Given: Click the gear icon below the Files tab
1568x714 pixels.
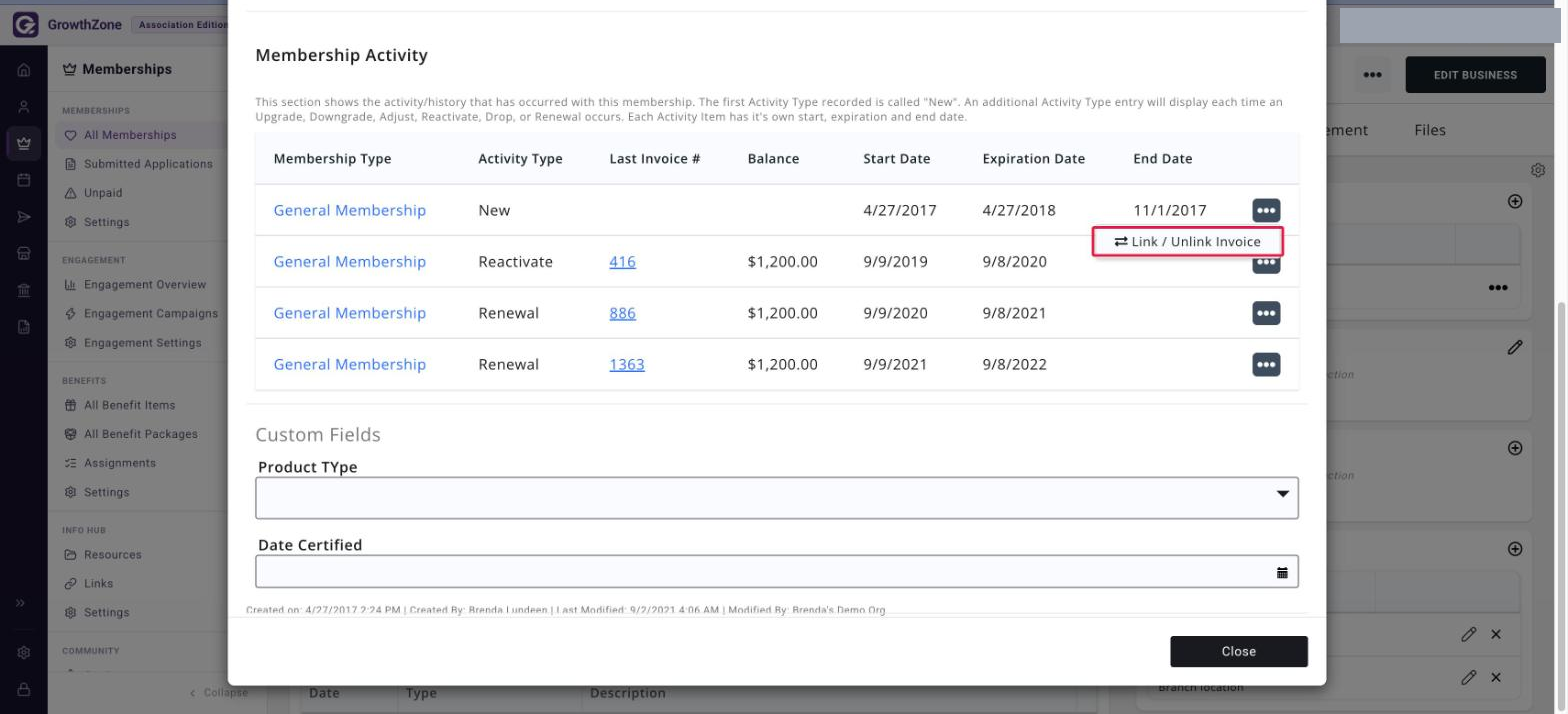Looking at the screenshot, I should [x=1538, y=171].
